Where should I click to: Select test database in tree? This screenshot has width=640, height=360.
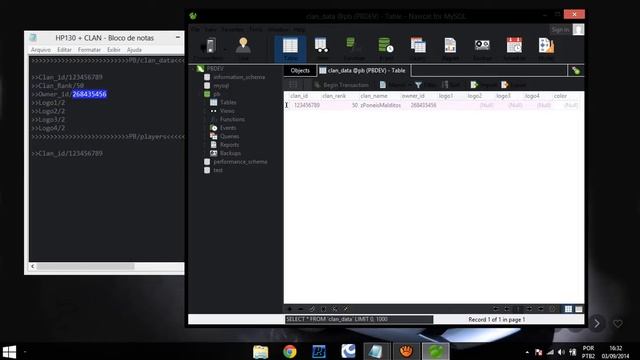[x=213, y=170]
